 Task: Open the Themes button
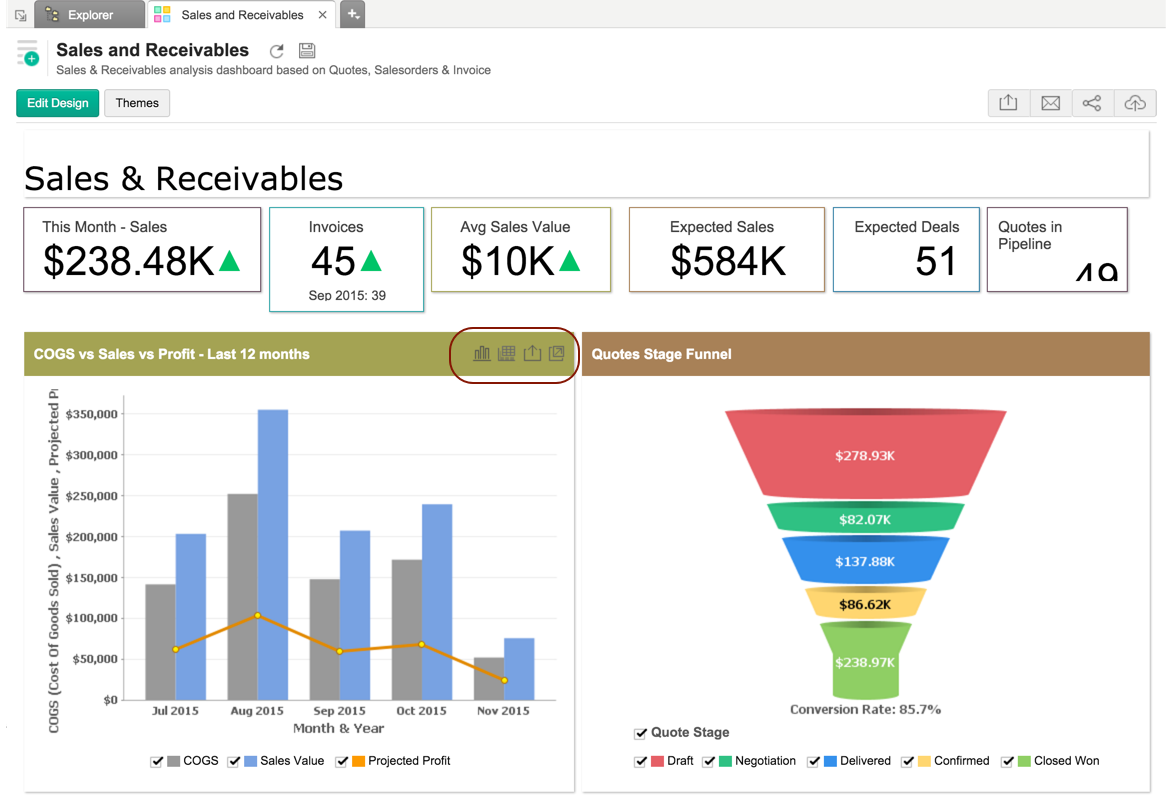[137, 103]
